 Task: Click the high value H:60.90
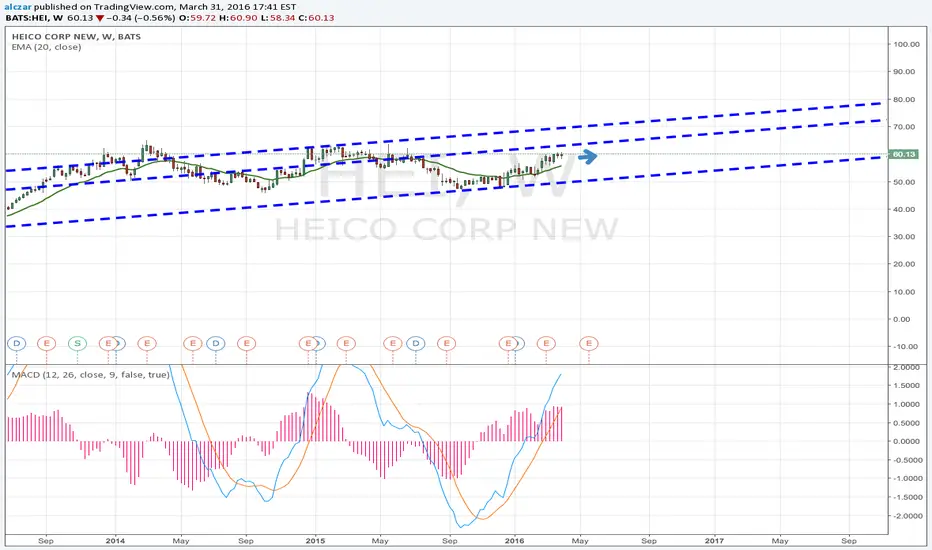[238, 18]
